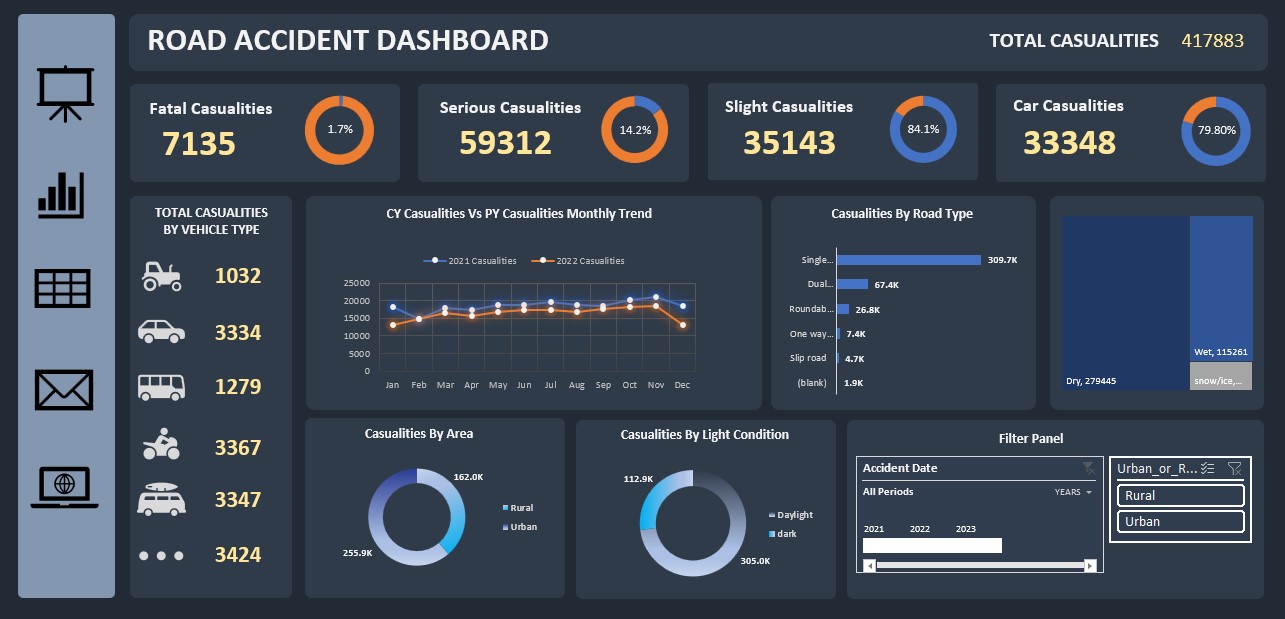Click the serious casualities value 59312
The image size is (1285, 619).
(505, 143)
